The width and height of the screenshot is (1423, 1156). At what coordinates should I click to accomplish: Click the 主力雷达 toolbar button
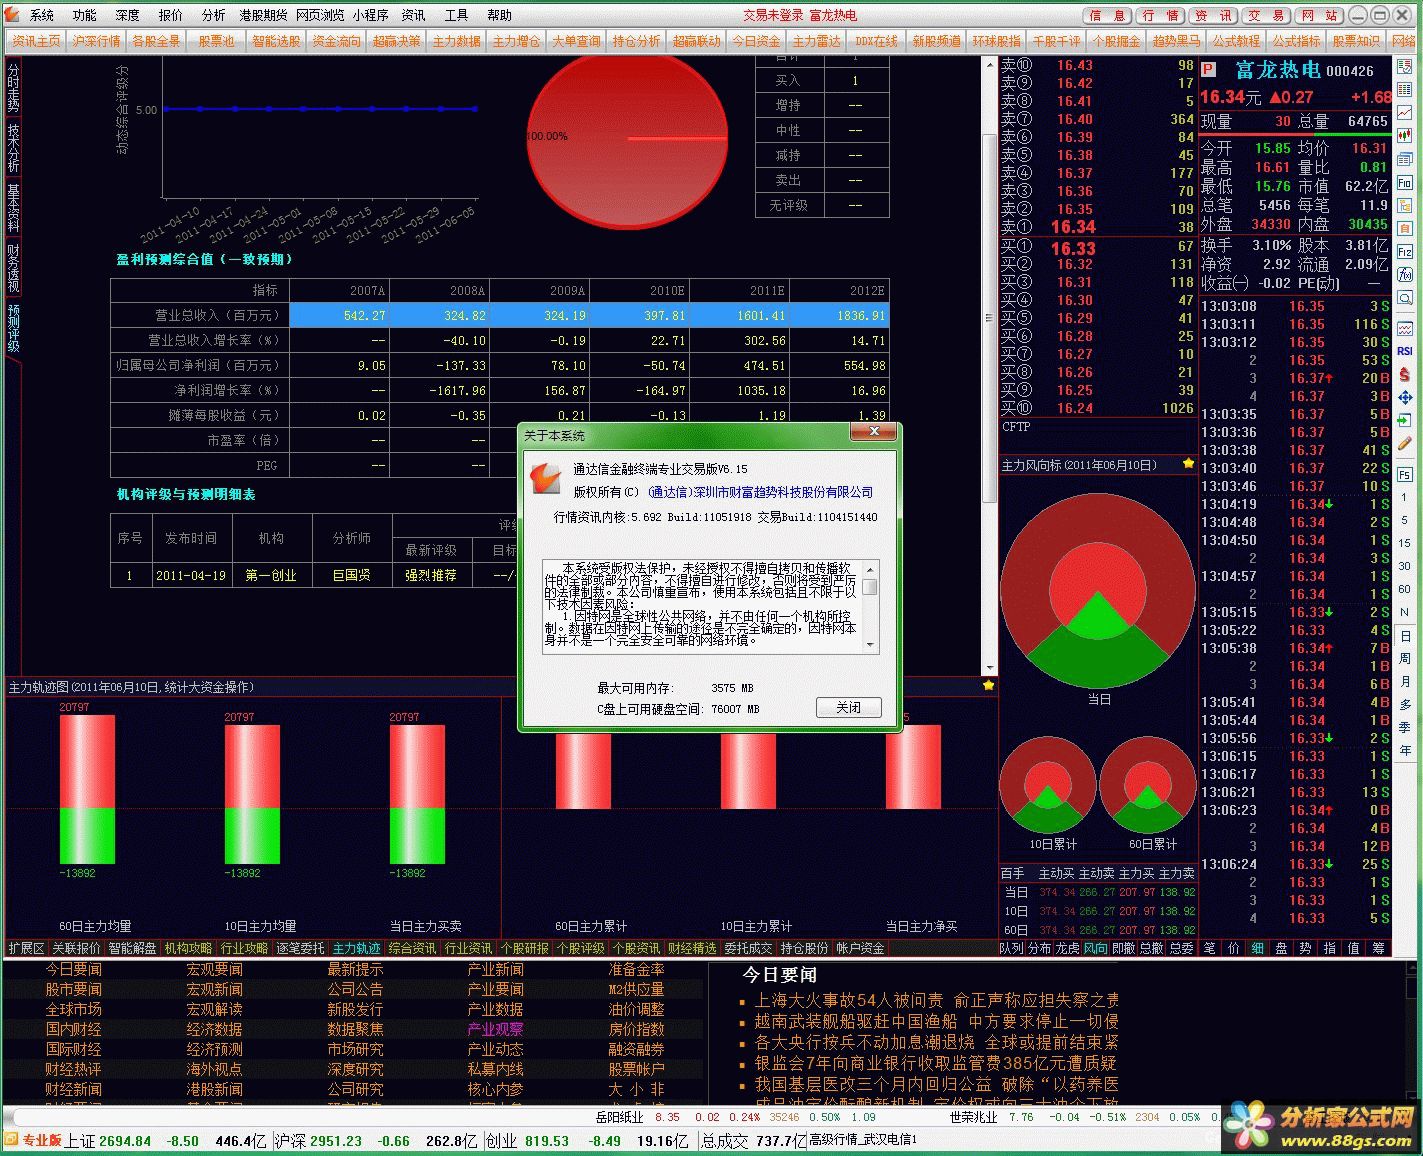(x=816, y=41)
